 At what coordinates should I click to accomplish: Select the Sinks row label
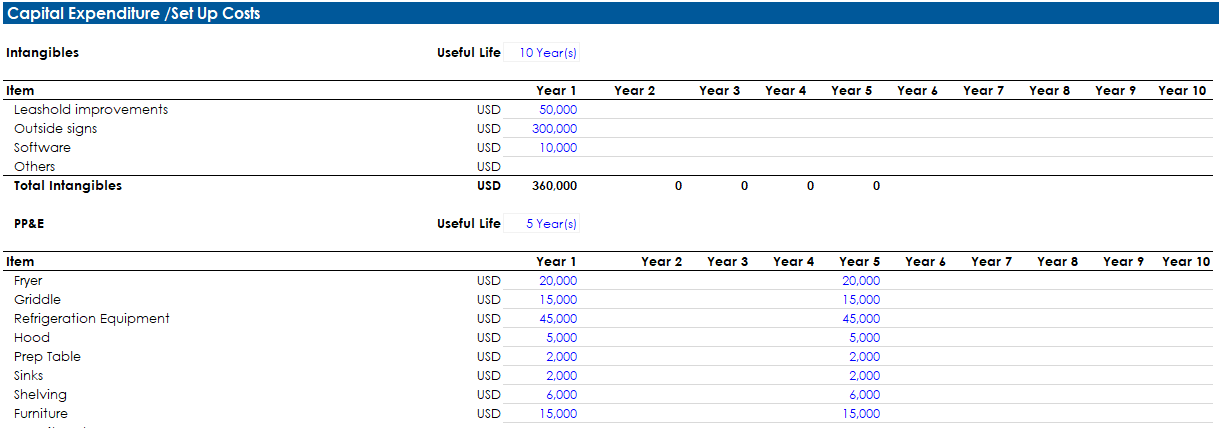coord(29,376)
